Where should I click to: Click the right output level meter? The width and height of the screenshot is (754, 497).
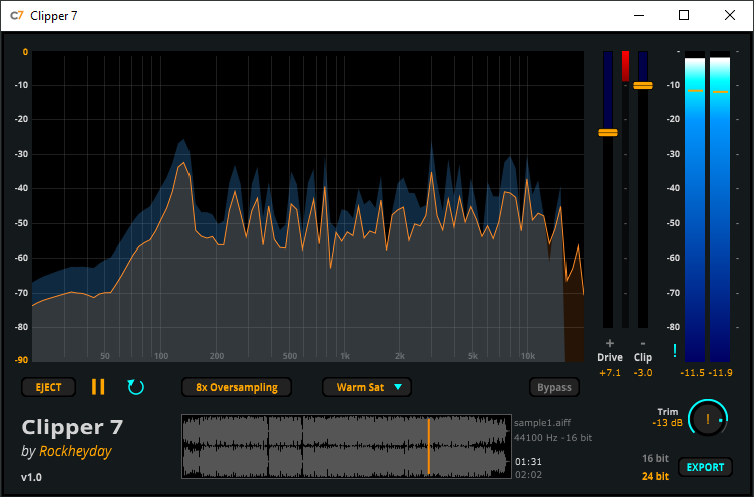tap(720, 207)
